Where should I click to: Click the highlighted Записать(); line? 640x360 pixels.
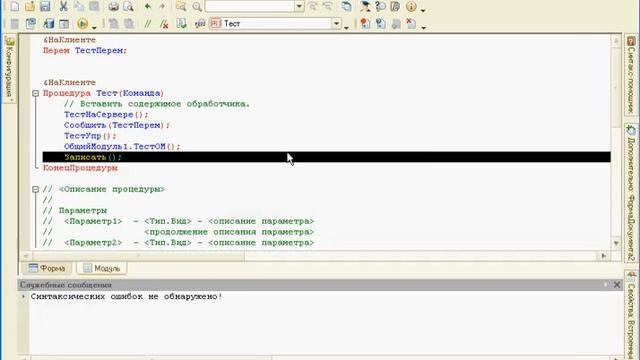coord(327,157)
